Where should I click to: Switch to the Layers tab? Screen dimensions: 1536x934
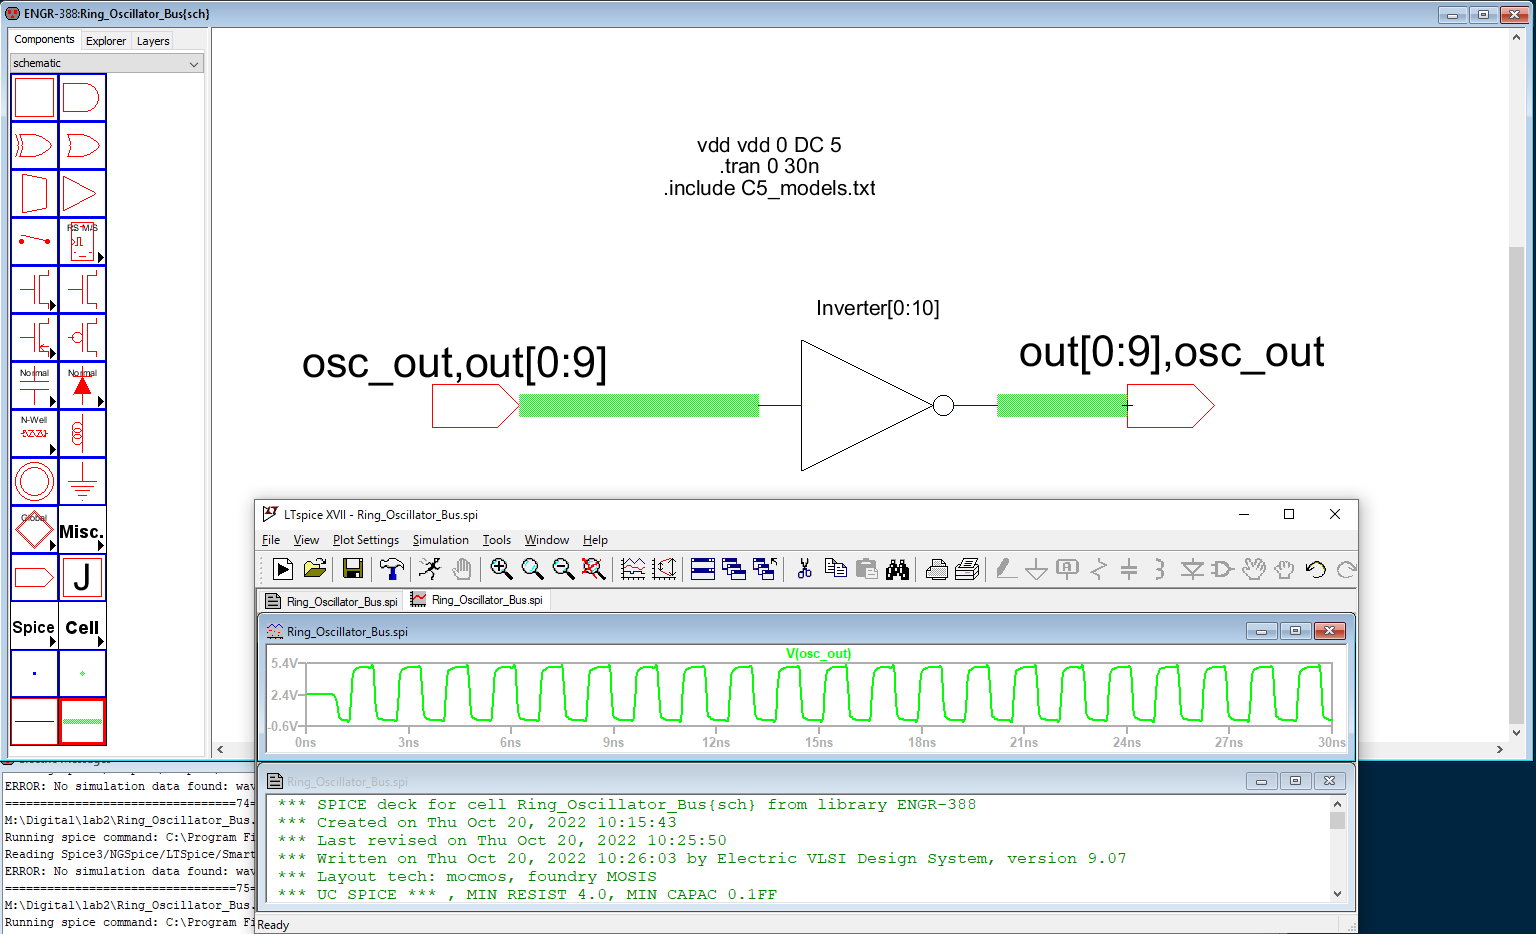(x=153, y=41)
